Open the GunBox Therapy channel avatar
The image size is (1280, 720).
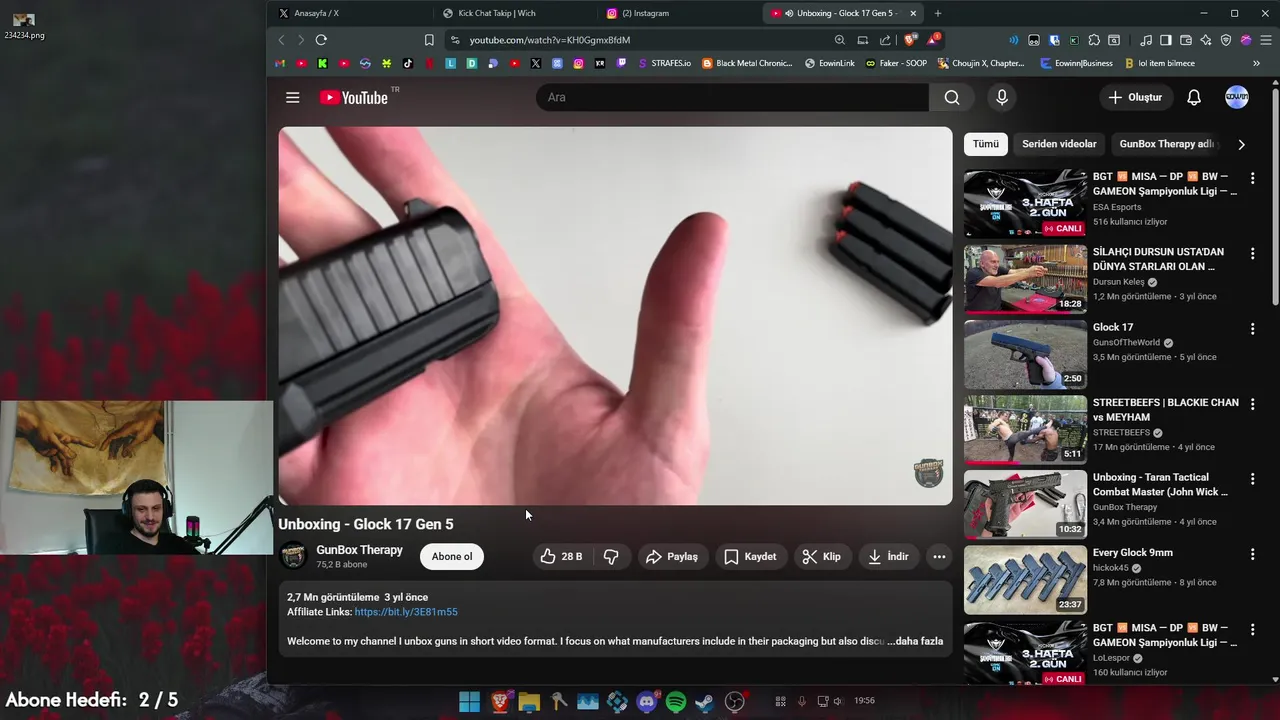coord(293,556)
